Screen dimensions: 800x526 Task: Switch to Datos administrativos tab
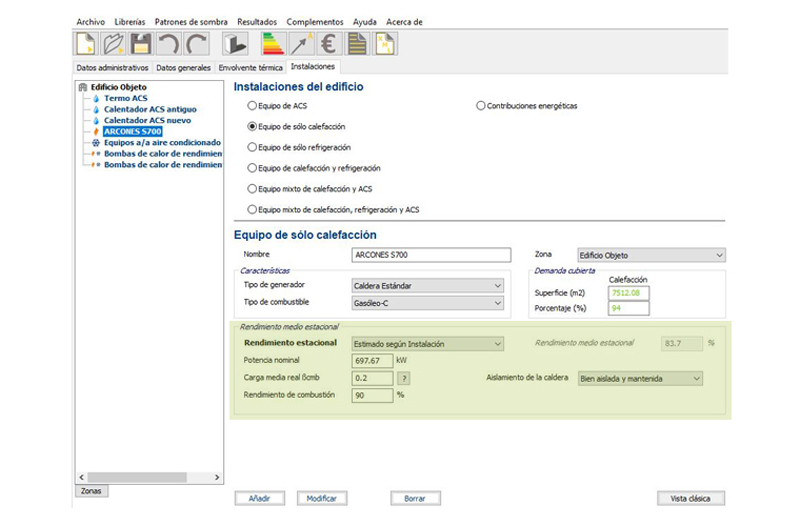pyautogui.click(x=112, y=68)
